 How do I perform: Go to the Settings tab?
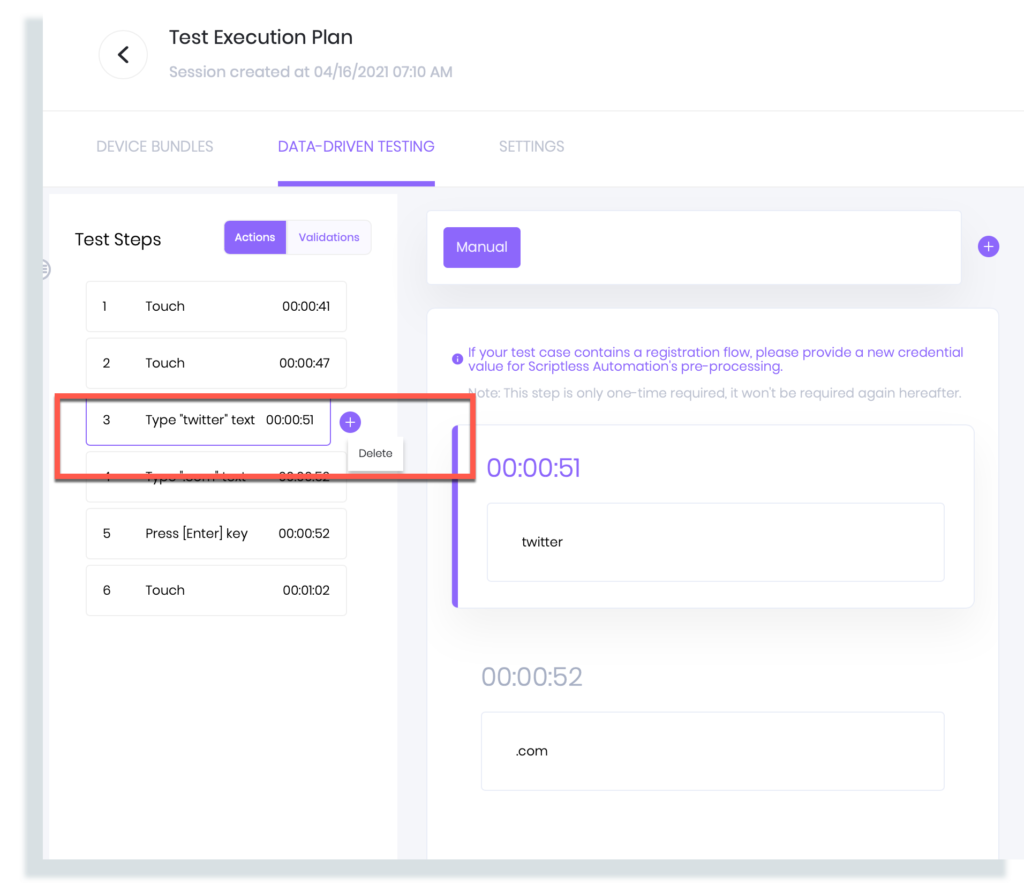[x=531, y=146]
